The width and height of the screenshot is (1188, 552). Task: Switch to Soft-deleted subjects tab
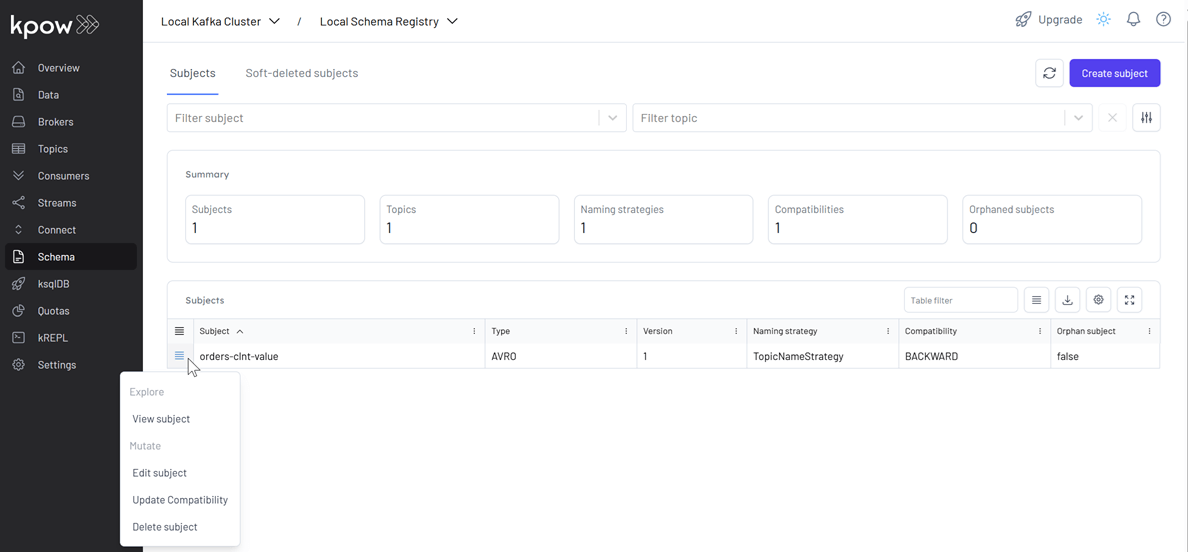[302, 73]
